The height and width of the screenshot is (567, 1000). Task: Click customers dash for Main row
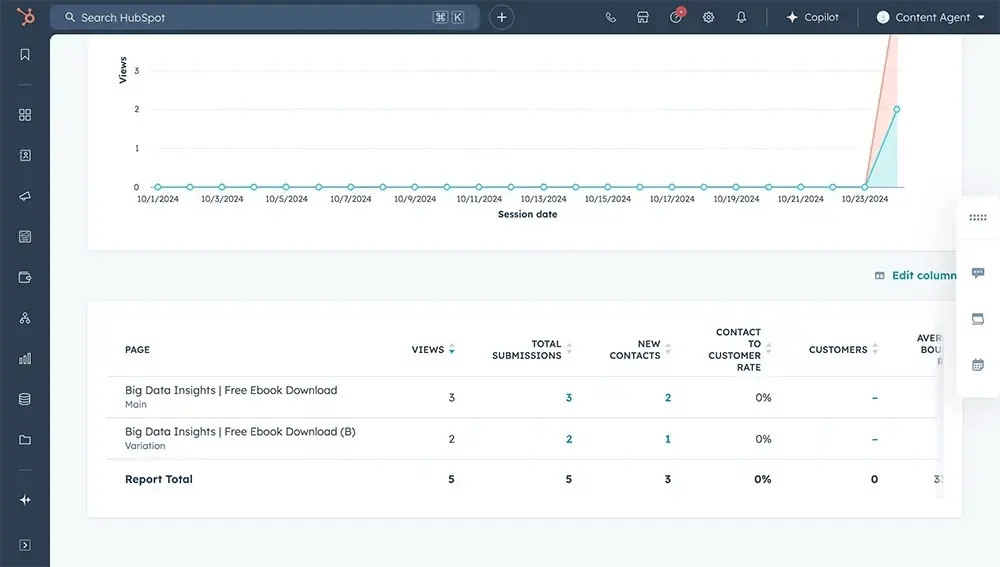[x=874, y=398]
